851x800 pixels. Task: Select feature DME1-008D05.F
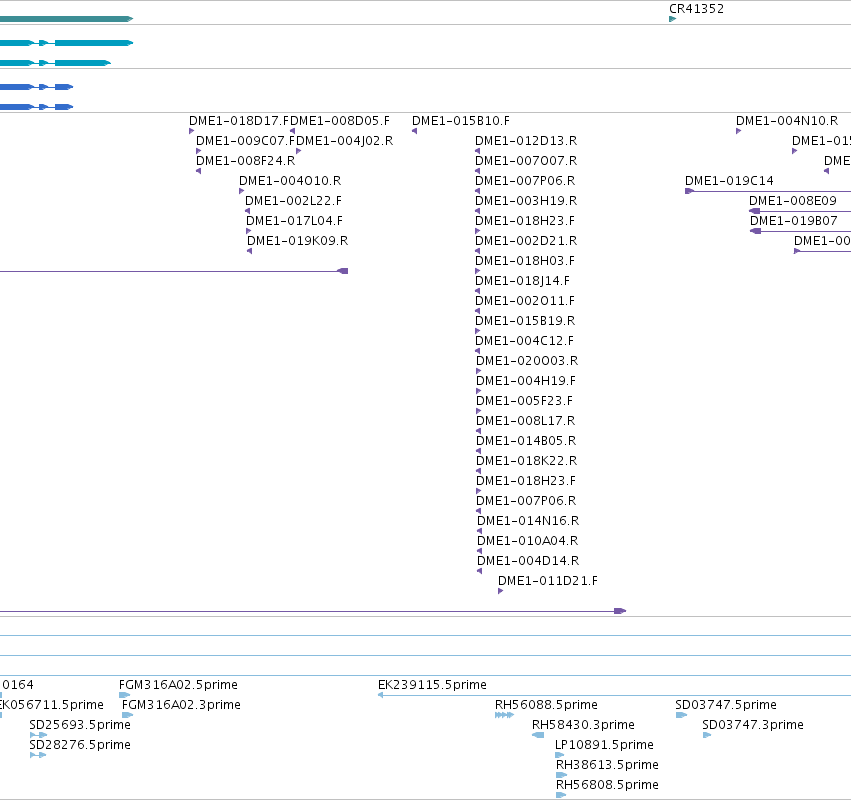pos(340,120)
